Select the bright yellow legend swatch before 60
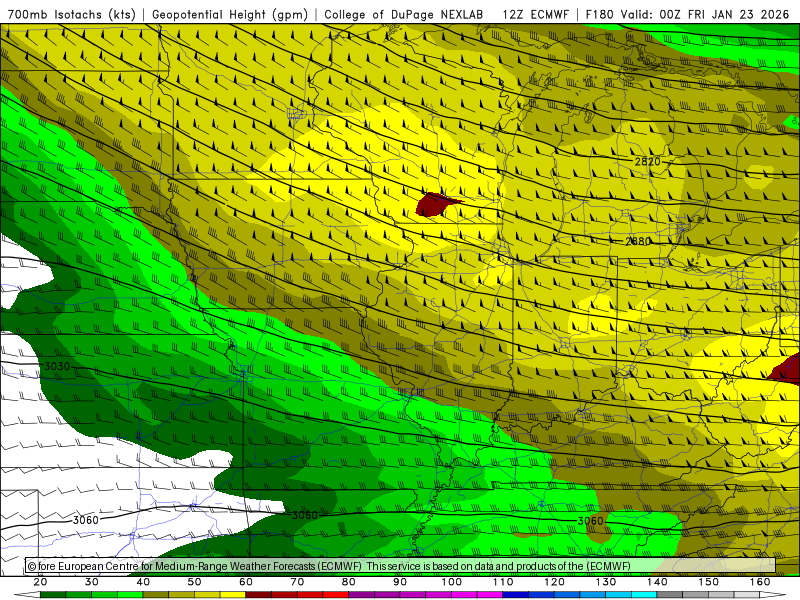Screen dimensions: 800x600 click(233, 595)
